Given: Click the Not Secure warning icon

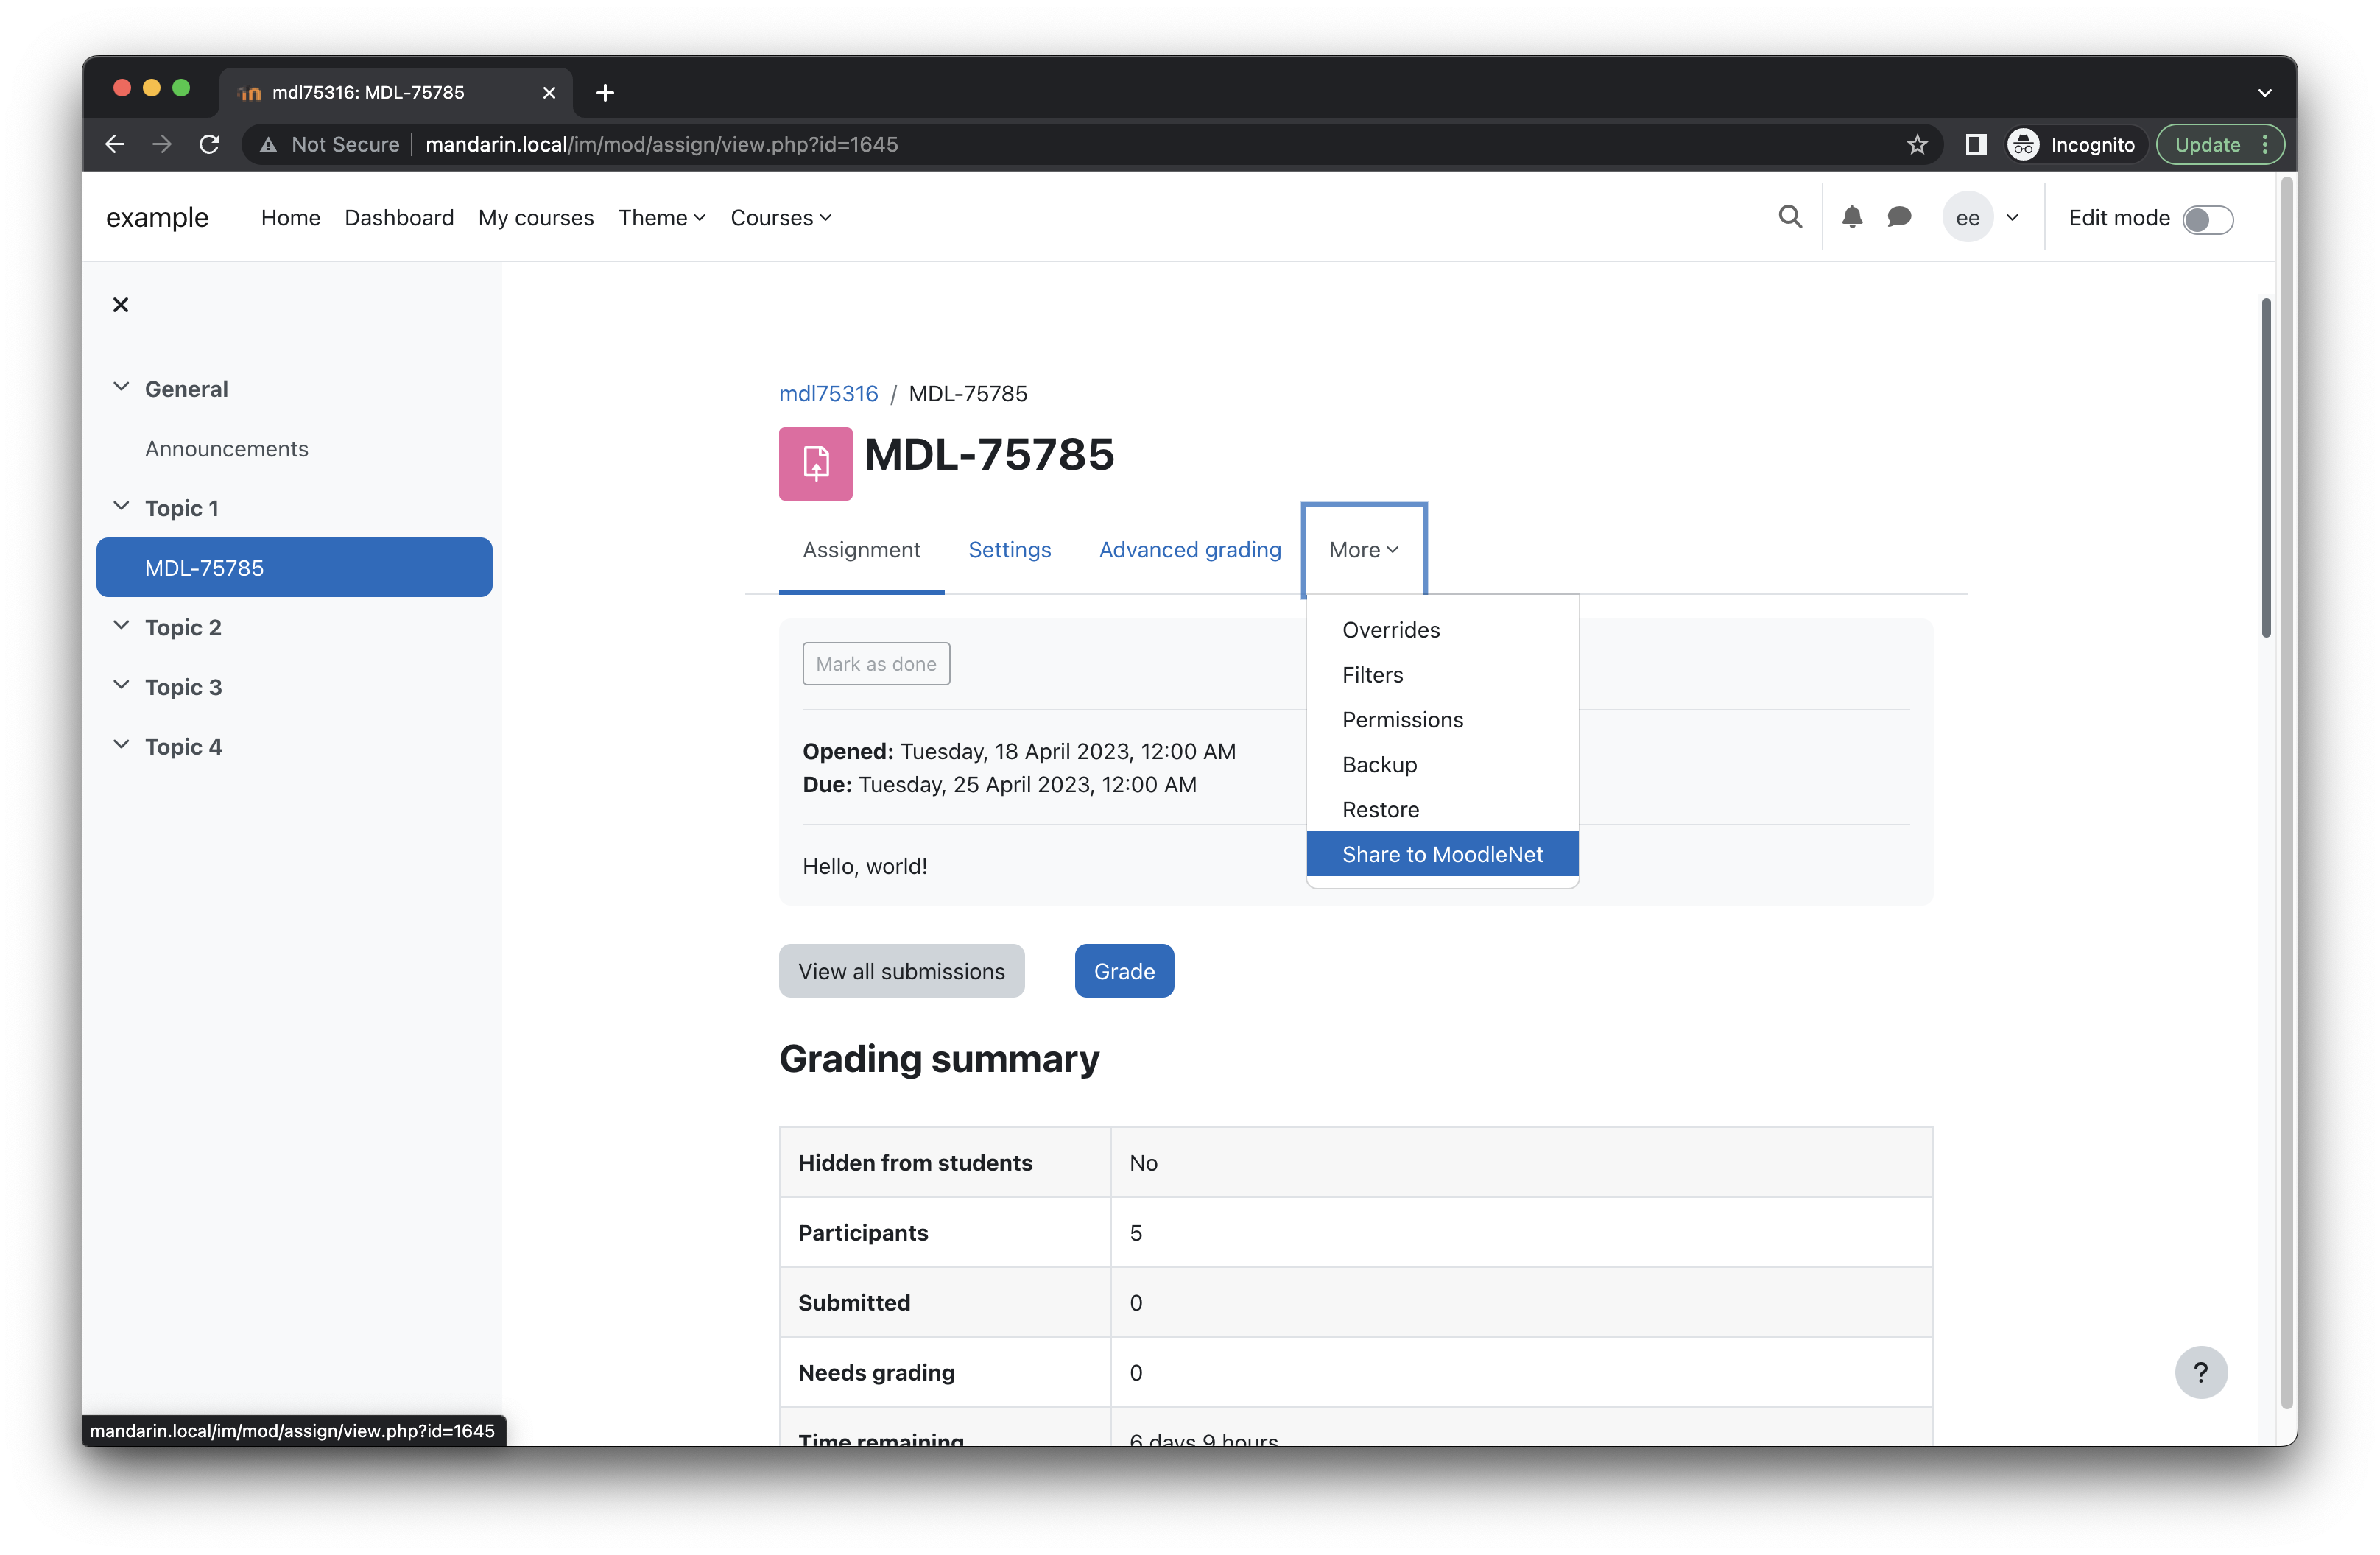Looking at the screenshot, I should (x=268, y=145).
